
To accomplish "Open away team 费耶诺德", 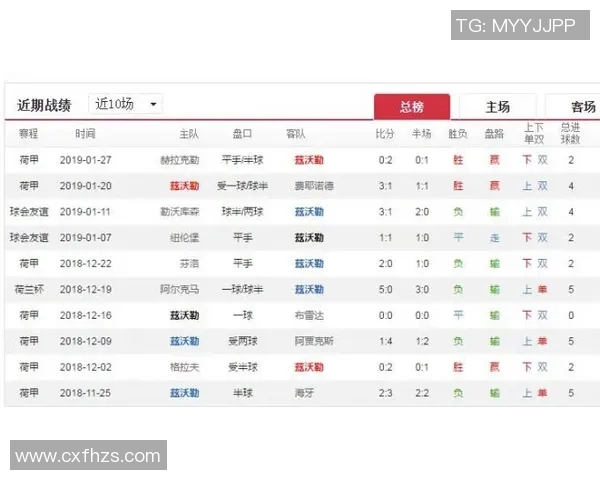I will coord(314,186).
